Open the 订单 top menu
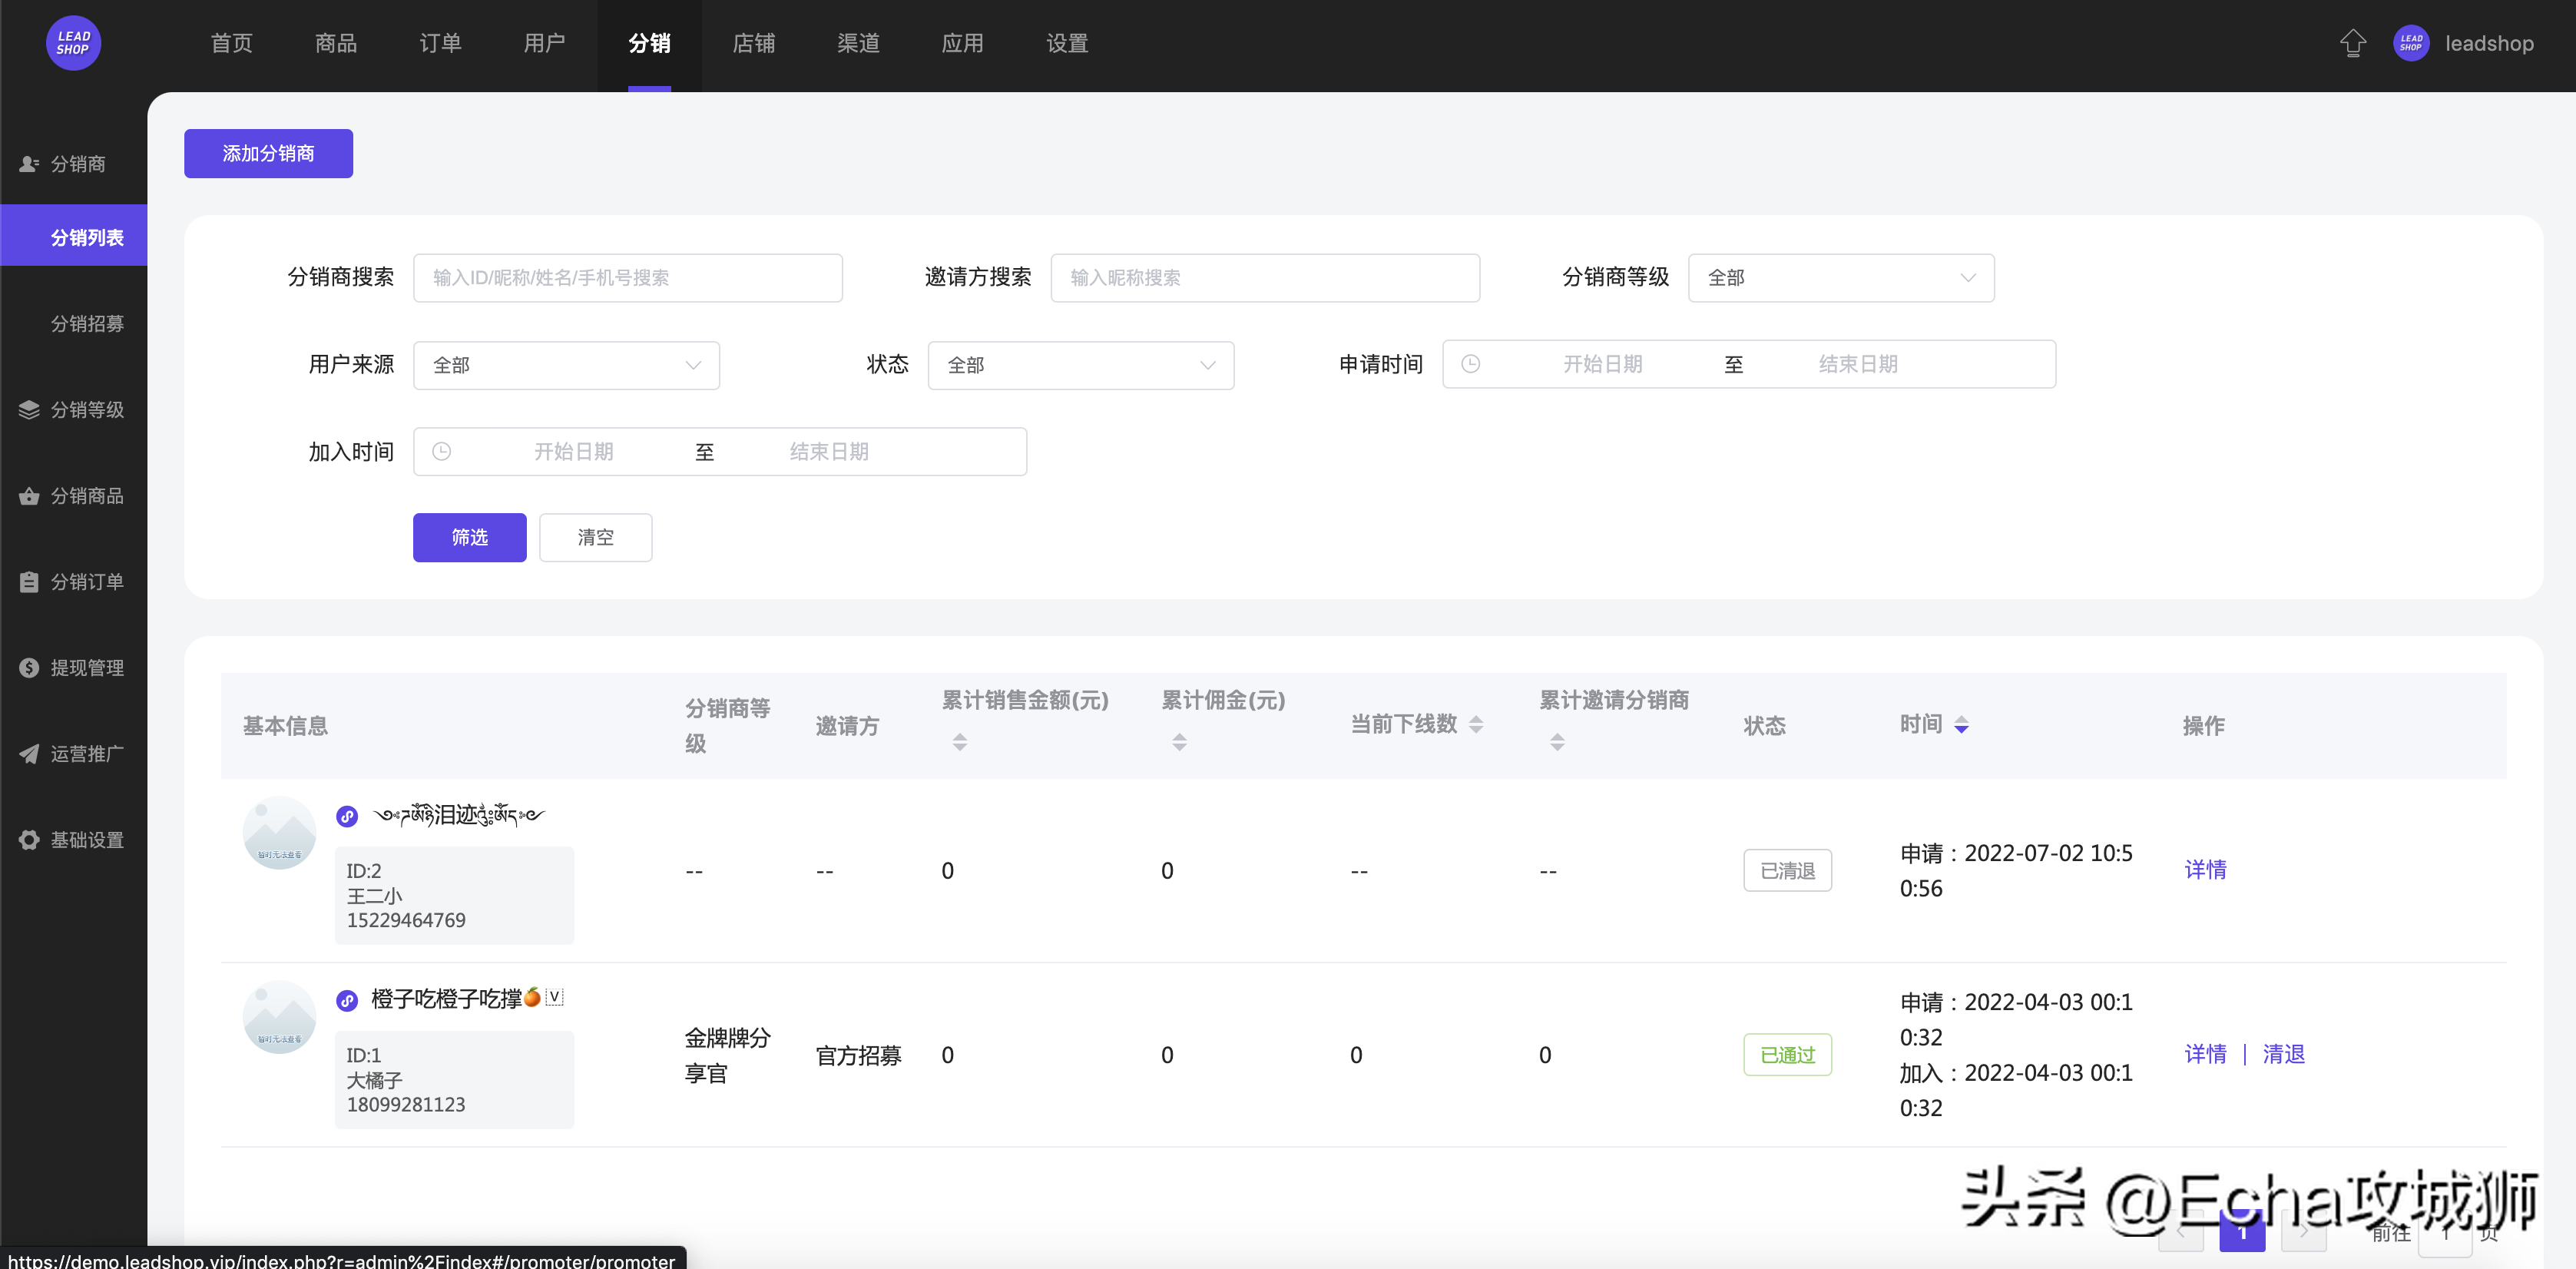The width and height of the screenshot is (2576, 1269). coord(441,43)
